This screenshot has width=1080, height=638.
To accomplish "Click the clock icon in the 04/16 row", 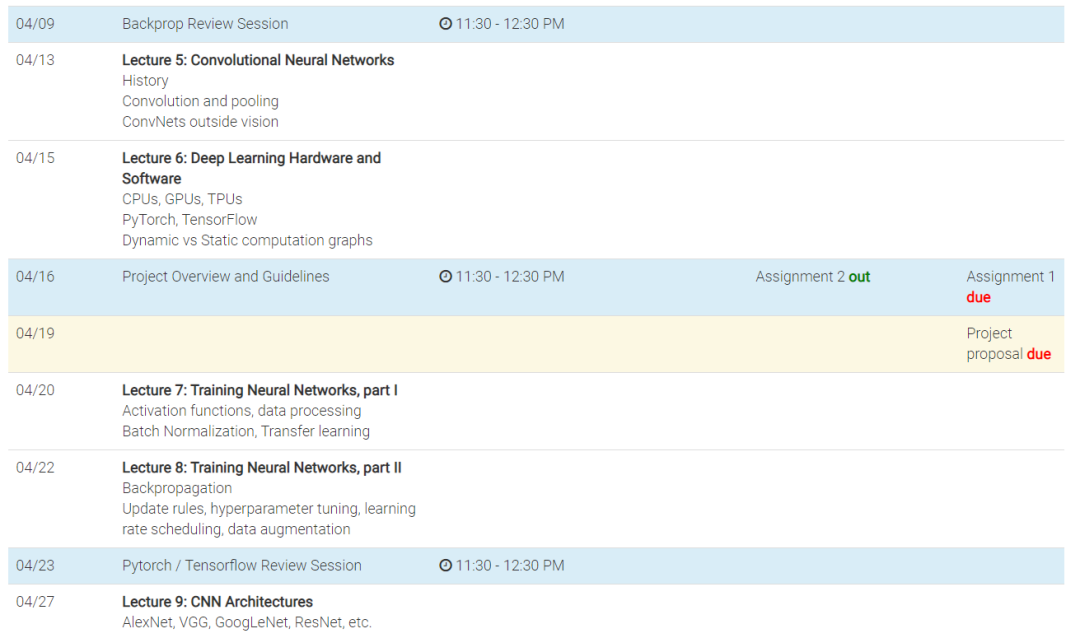I will coord(446,277).
